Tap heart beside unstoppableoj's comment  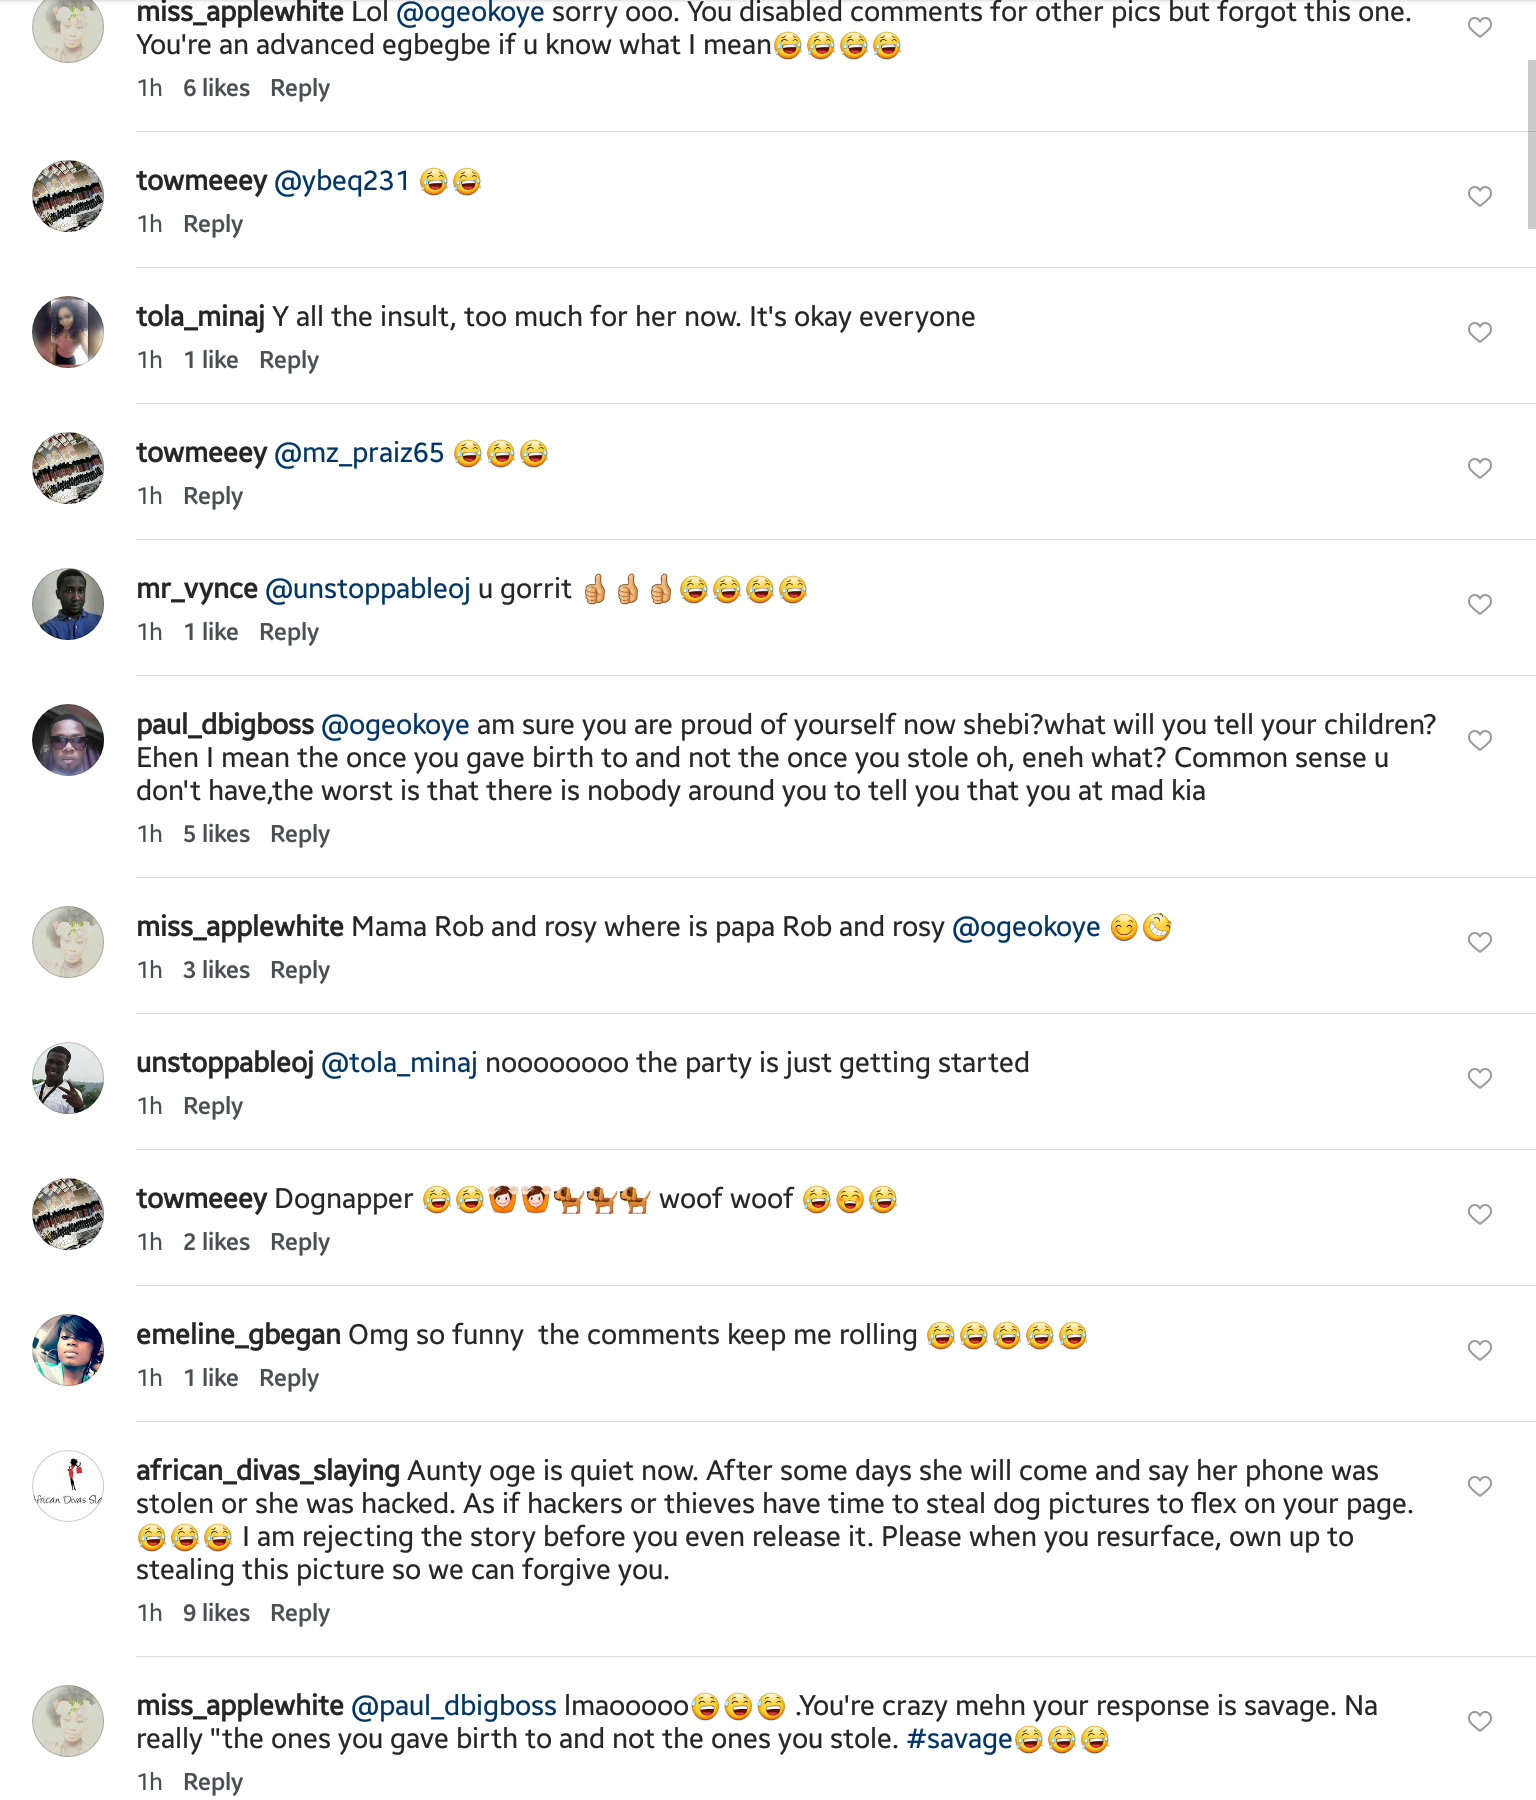1480,1078
